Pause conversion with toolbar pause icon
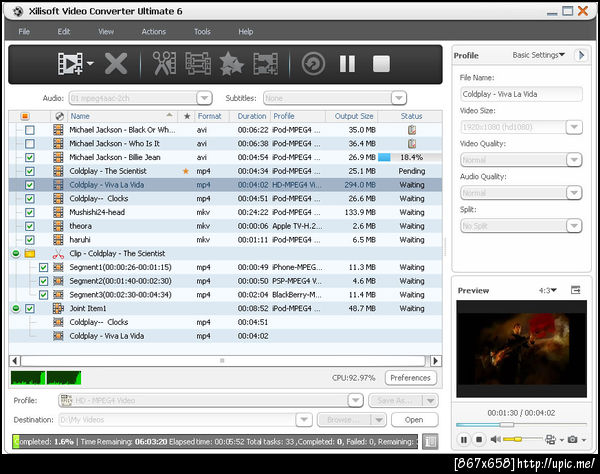Viewport: 600px width, 474px height. tap(347, 64)
